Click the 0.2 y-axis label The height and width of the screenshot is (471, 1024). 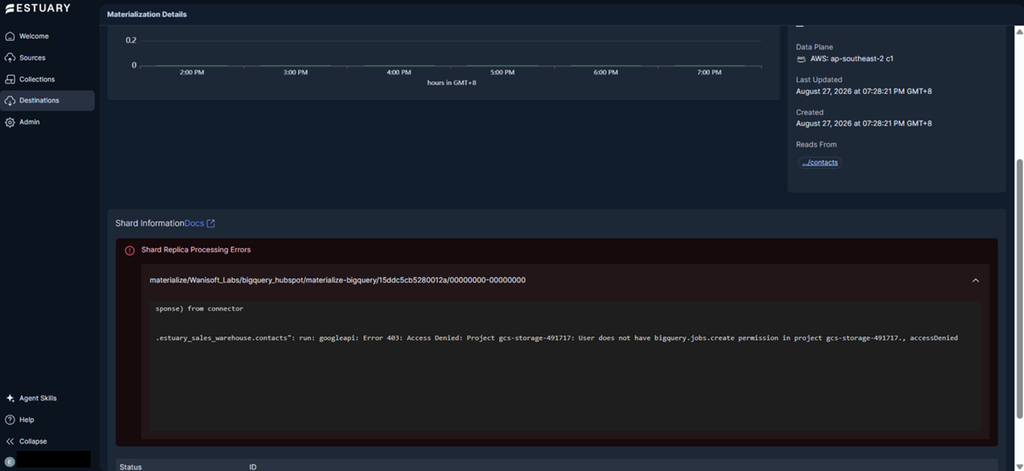point(131,41)
